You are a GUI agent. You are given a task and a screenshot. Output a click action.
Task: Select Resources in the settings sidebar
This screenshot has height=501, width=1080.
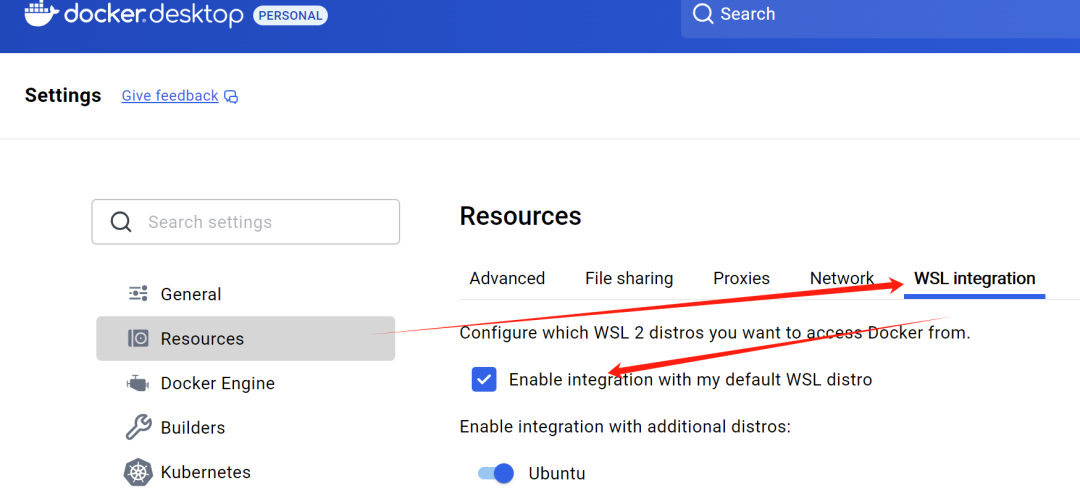[245, 338]
